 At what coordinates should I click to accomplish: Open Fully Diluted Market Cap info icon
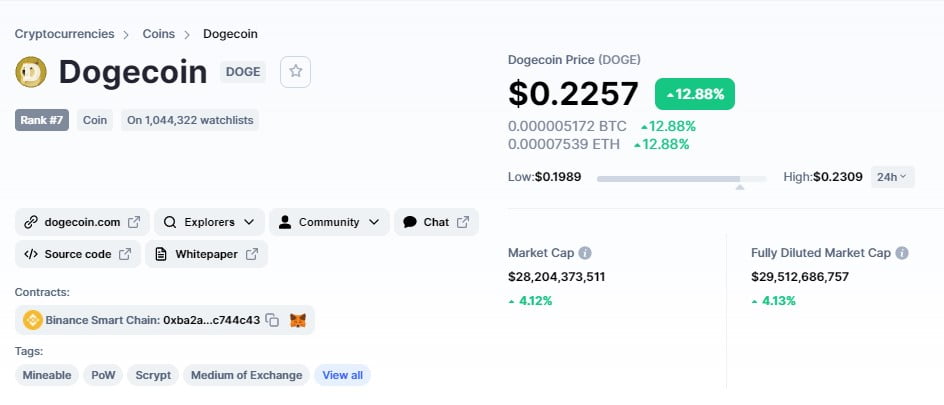pos(902,253)
